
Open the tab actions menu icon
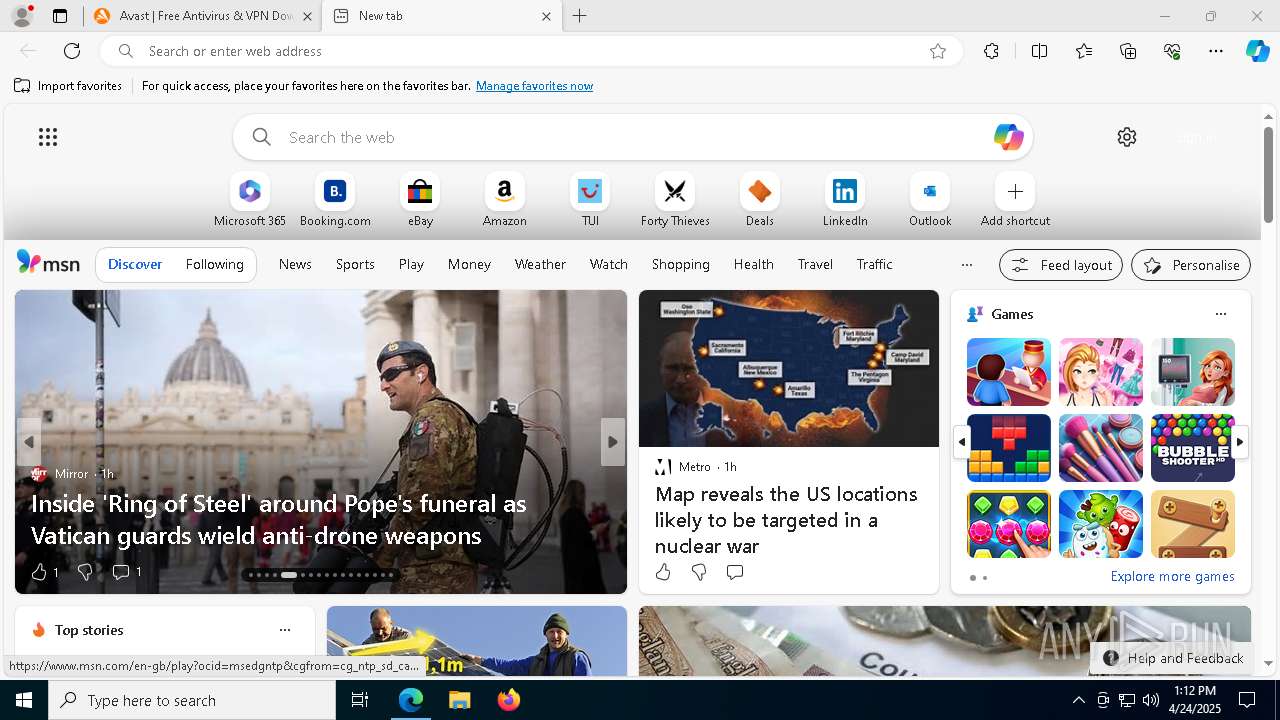[x=60, y=16]
